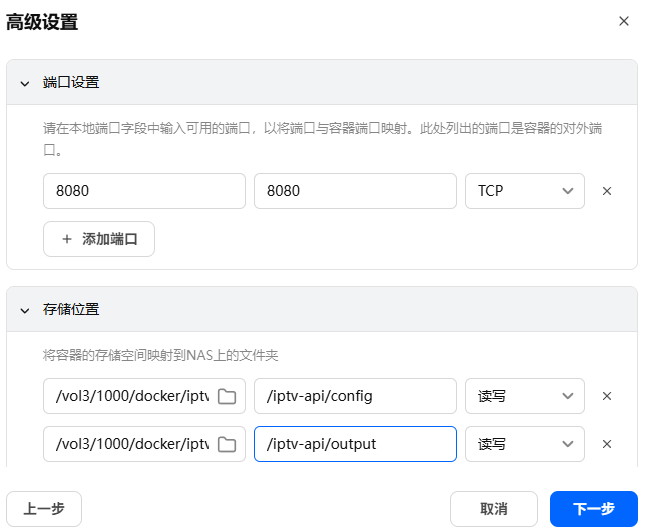Open 读写 permission dropdown for config row
Image resolution: width=649 pixels, height=532 pixels.
[524, 396]
